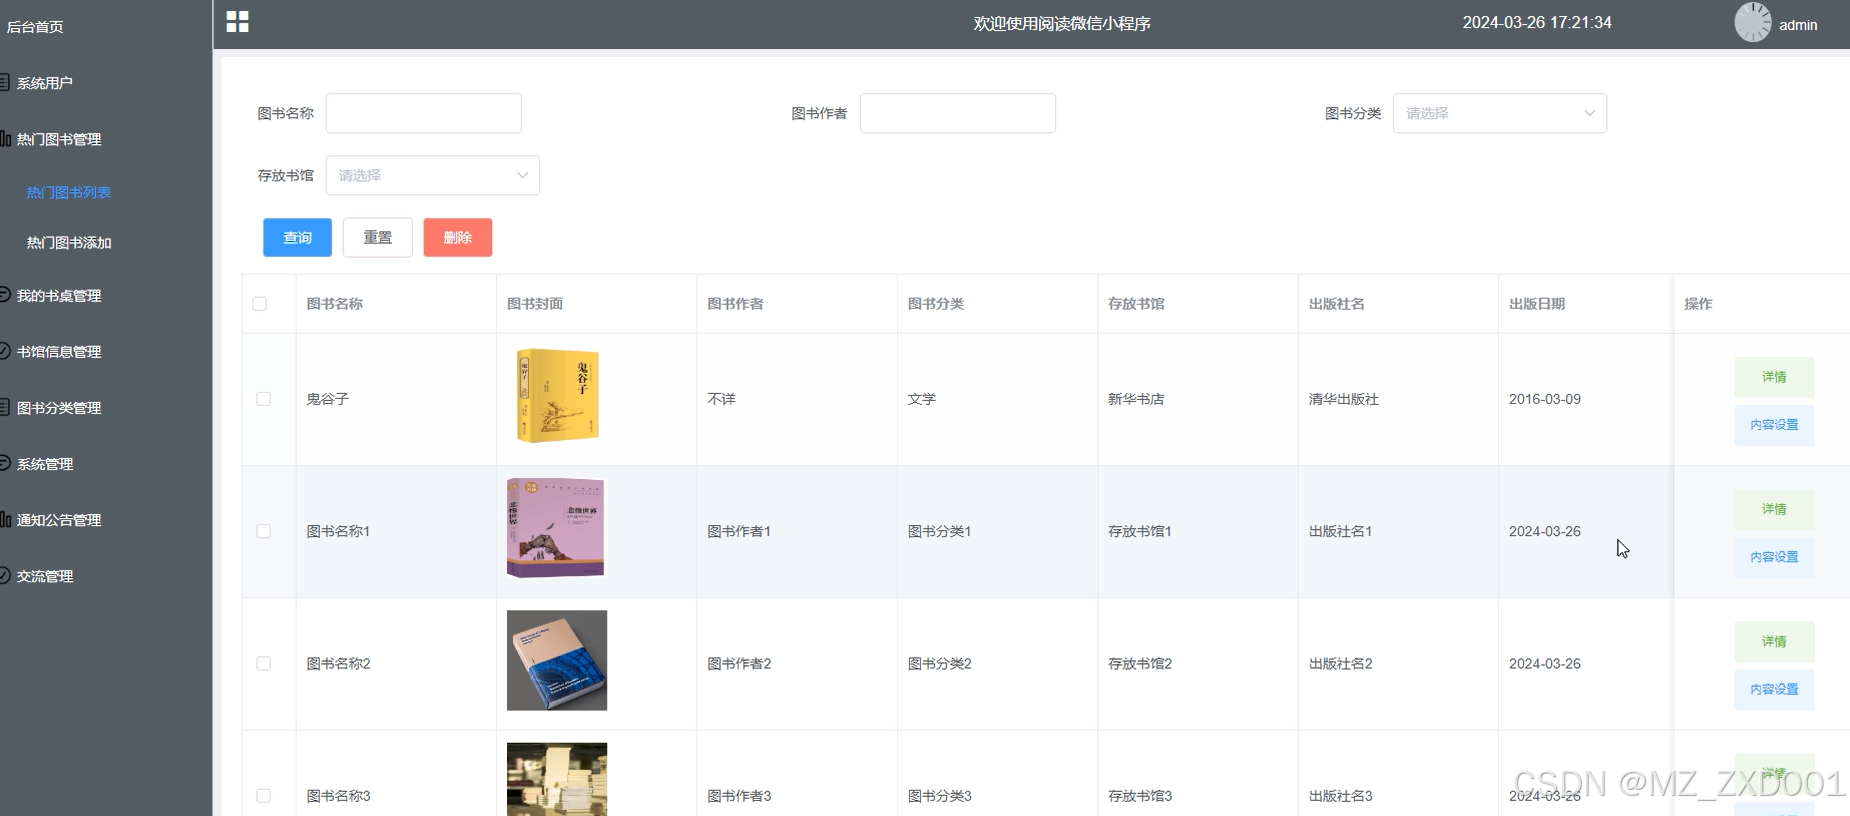Focus the 图书名称 search input
The height and width of the screenshot is (816, 1850).
coord(424,113)
